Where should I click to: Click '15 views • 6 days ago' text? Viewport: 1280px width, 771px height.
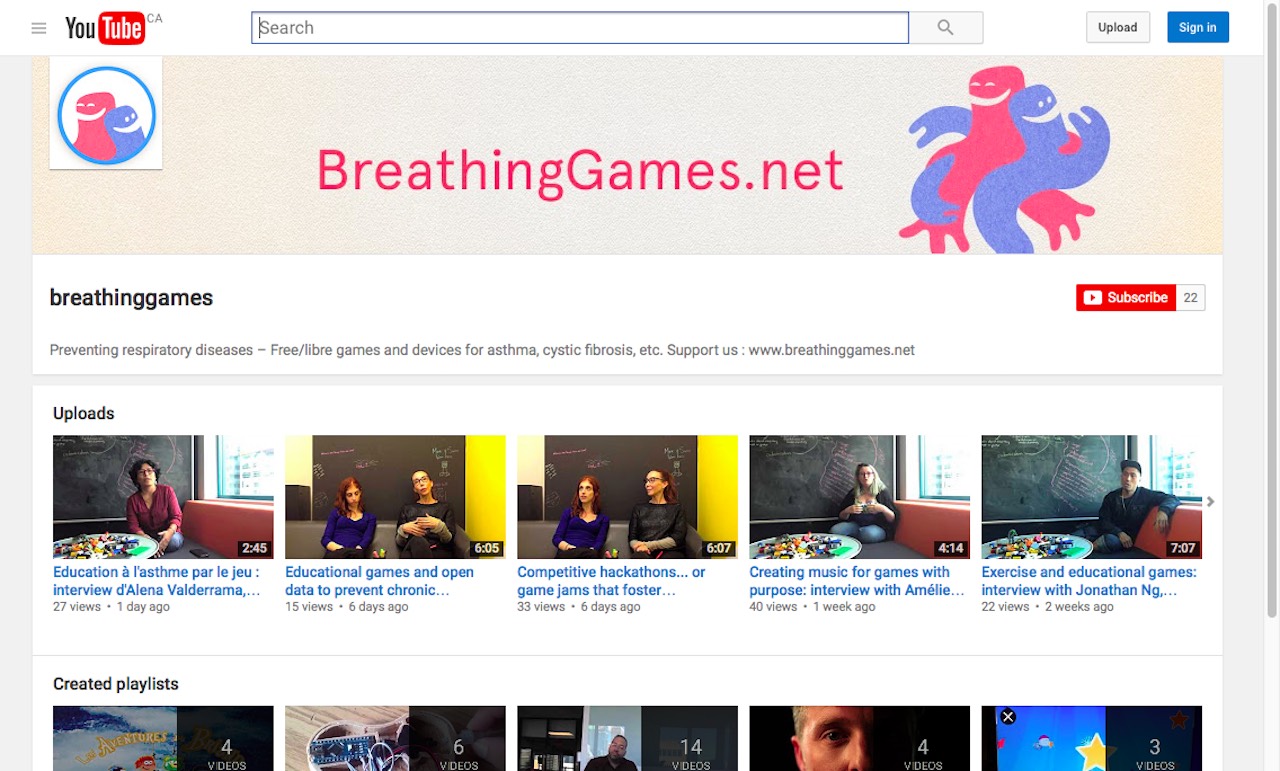[346, 607]
